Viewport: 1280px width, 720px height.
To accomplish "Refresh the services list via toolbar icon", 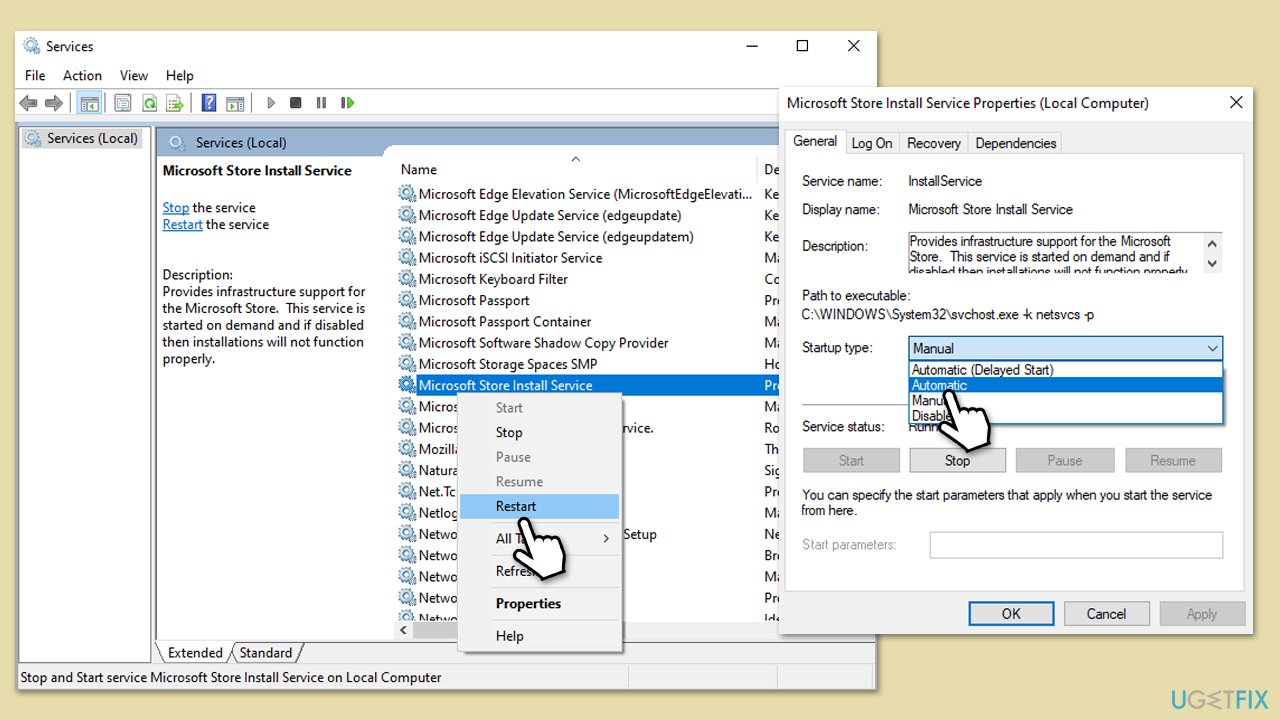I will pos(148,102).
